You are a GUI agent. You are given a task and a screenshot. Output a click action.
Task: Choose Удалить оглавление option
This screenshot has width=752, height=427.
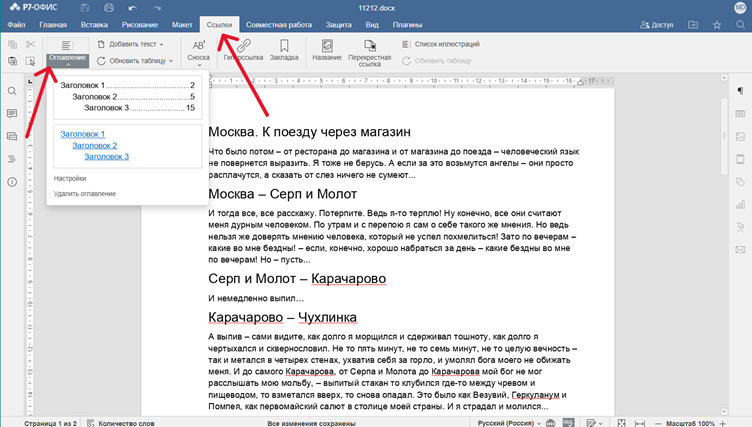pos(84,193)
